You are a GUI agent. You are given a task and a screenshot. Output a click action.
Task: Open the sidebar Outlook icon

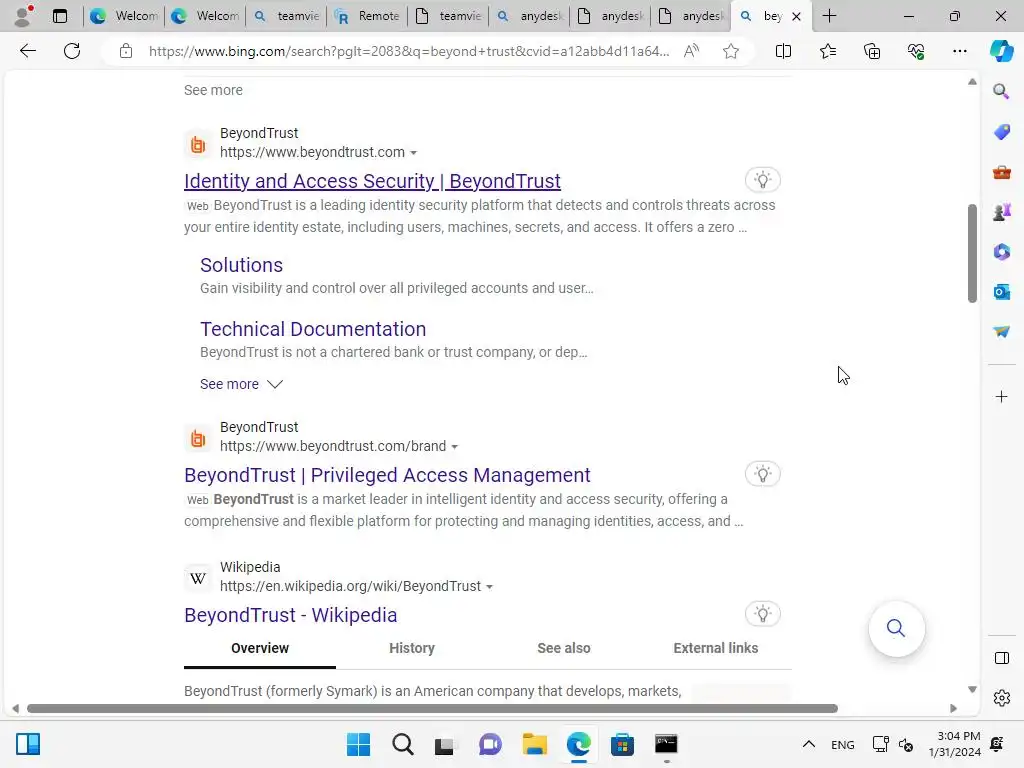point(1001,292)
